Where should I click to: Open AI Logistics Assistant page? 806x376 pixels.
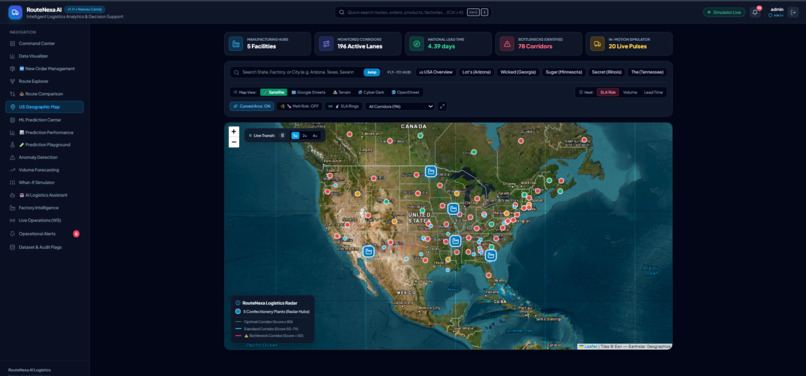(x=44, y=195)
